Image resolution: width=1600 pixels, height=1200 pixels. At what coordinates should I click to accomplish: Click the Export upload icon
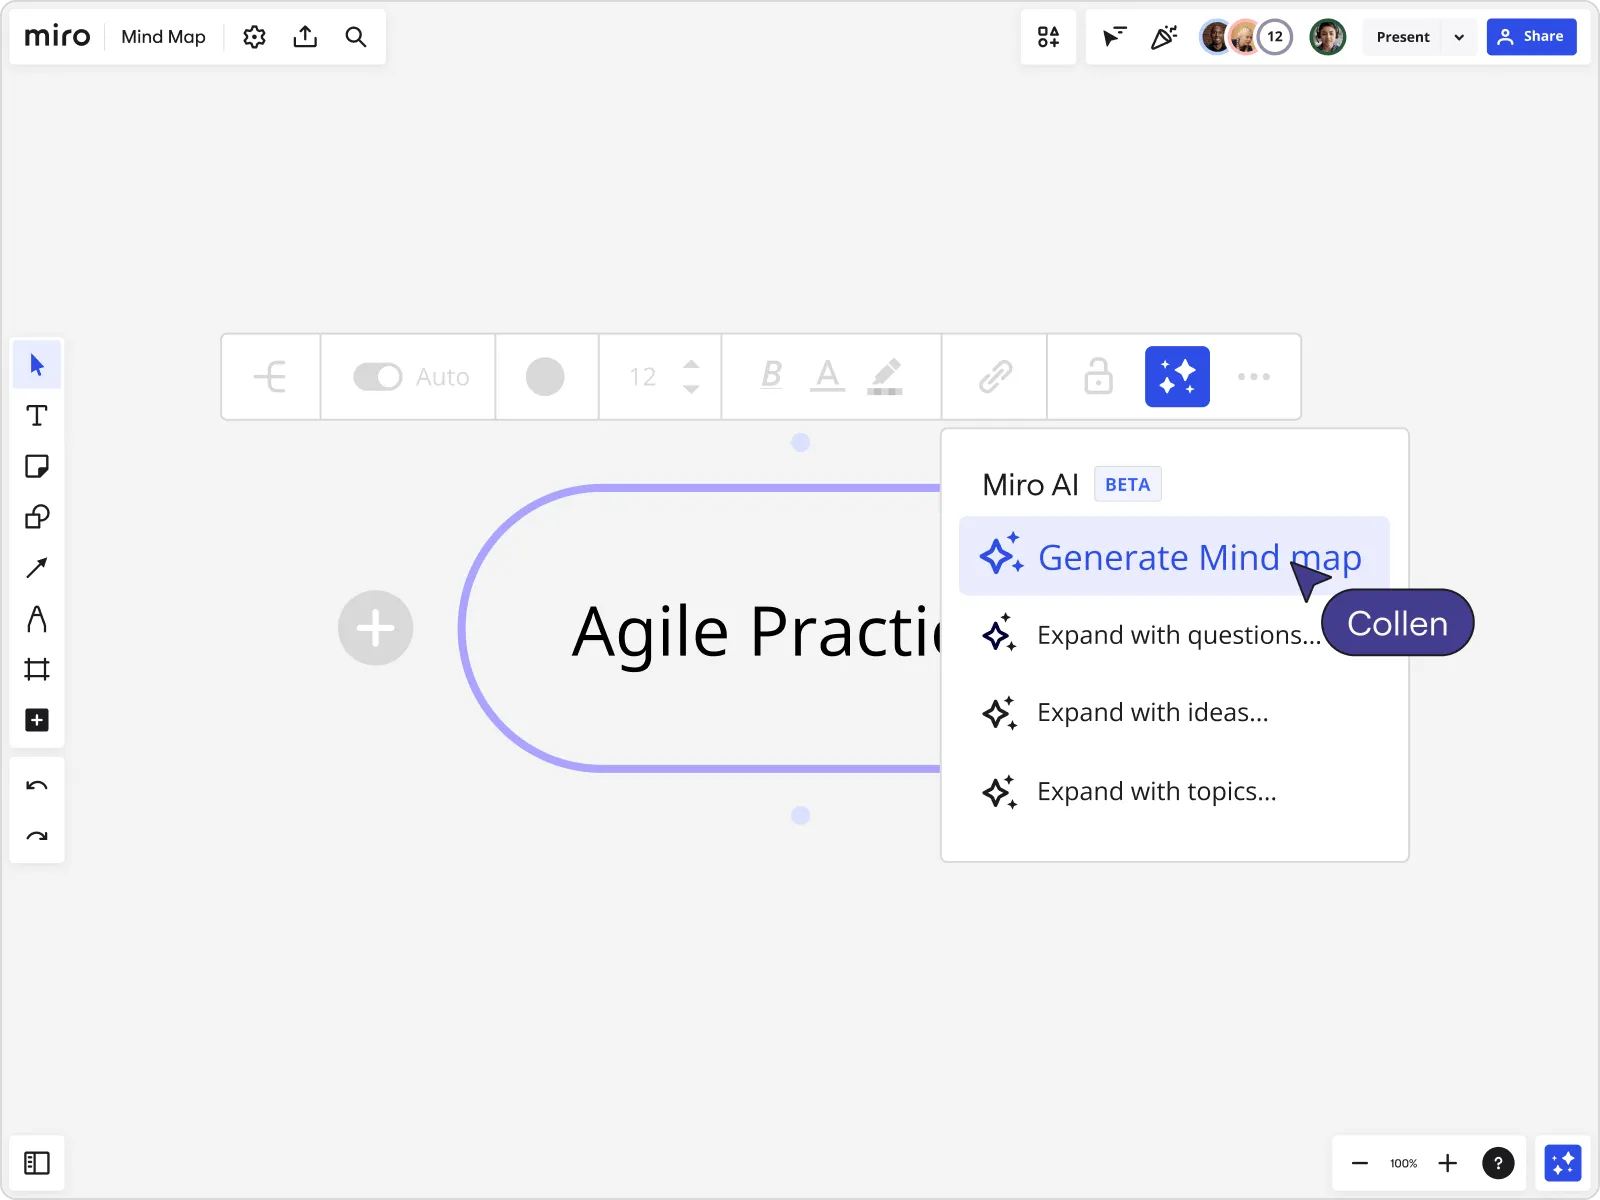pyautogui.click(x=305, y=37)
